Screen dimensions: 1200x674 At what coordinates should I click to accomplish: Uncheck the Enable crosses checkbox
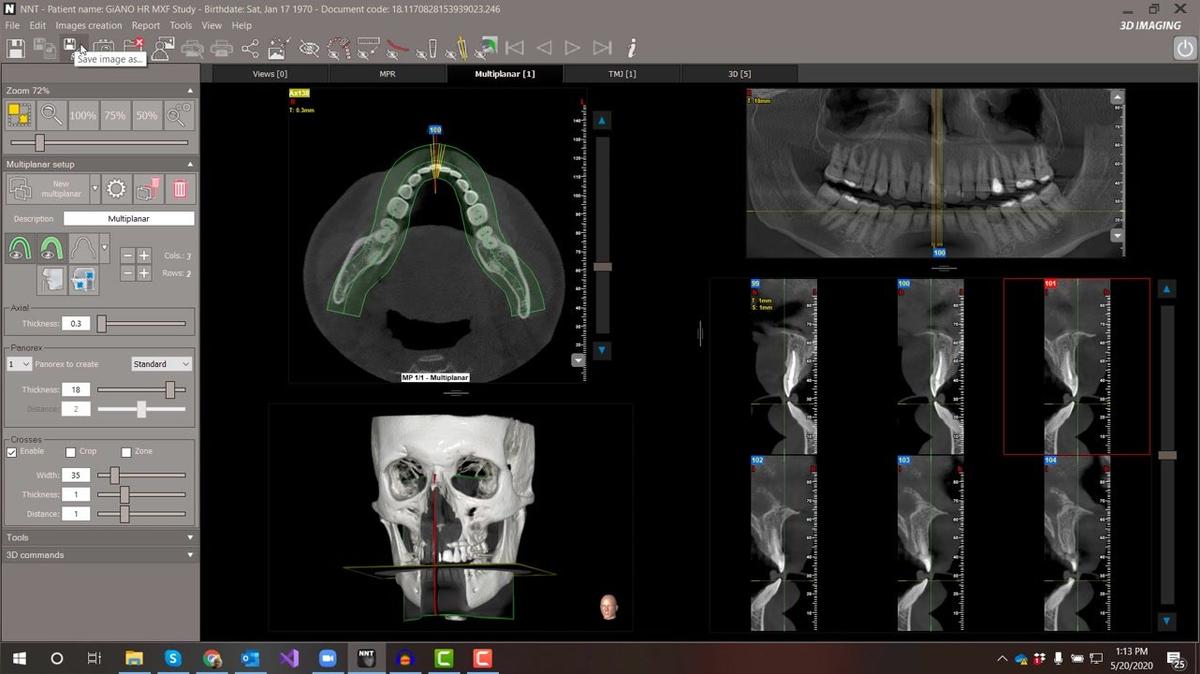click(x=12, y=452)
